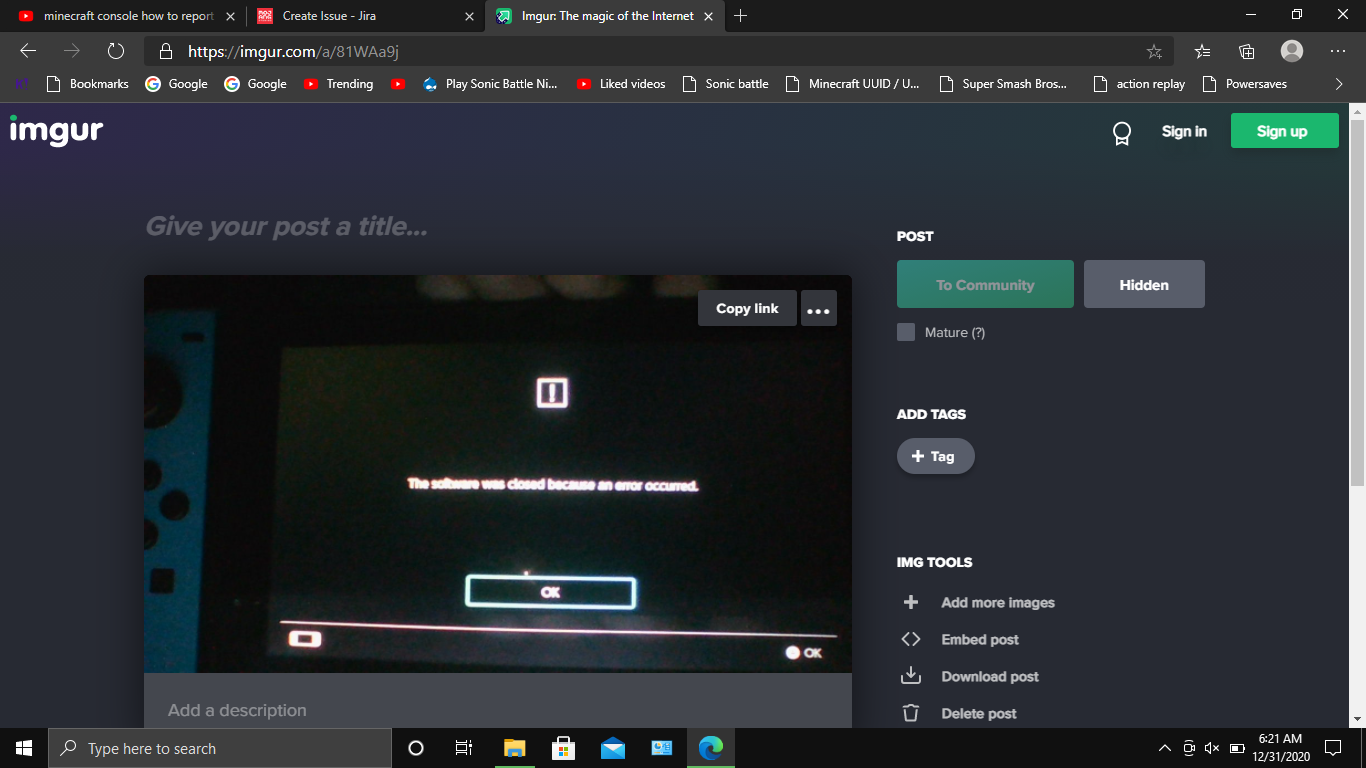
Task: Open the action replay bookmark
Action: point(1139,84)
